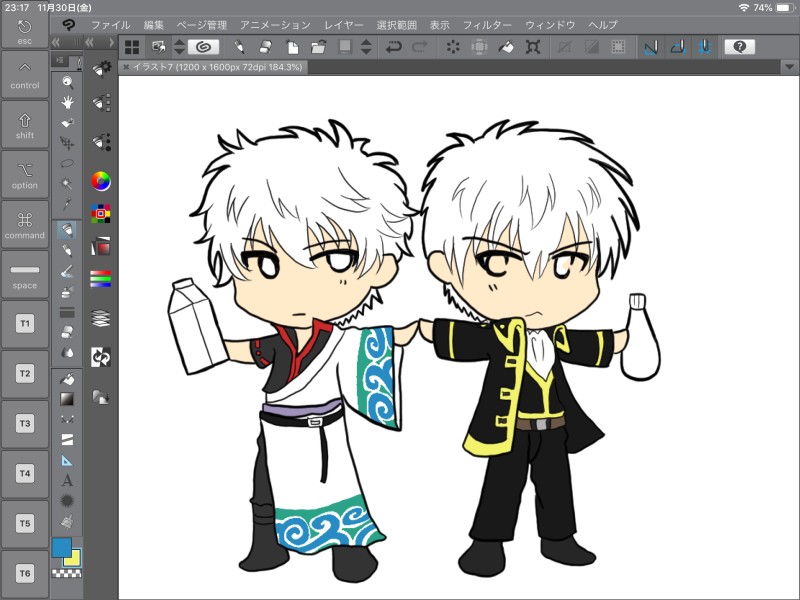
Task: Open the アニメーション menu
Action: pos(275,25)
